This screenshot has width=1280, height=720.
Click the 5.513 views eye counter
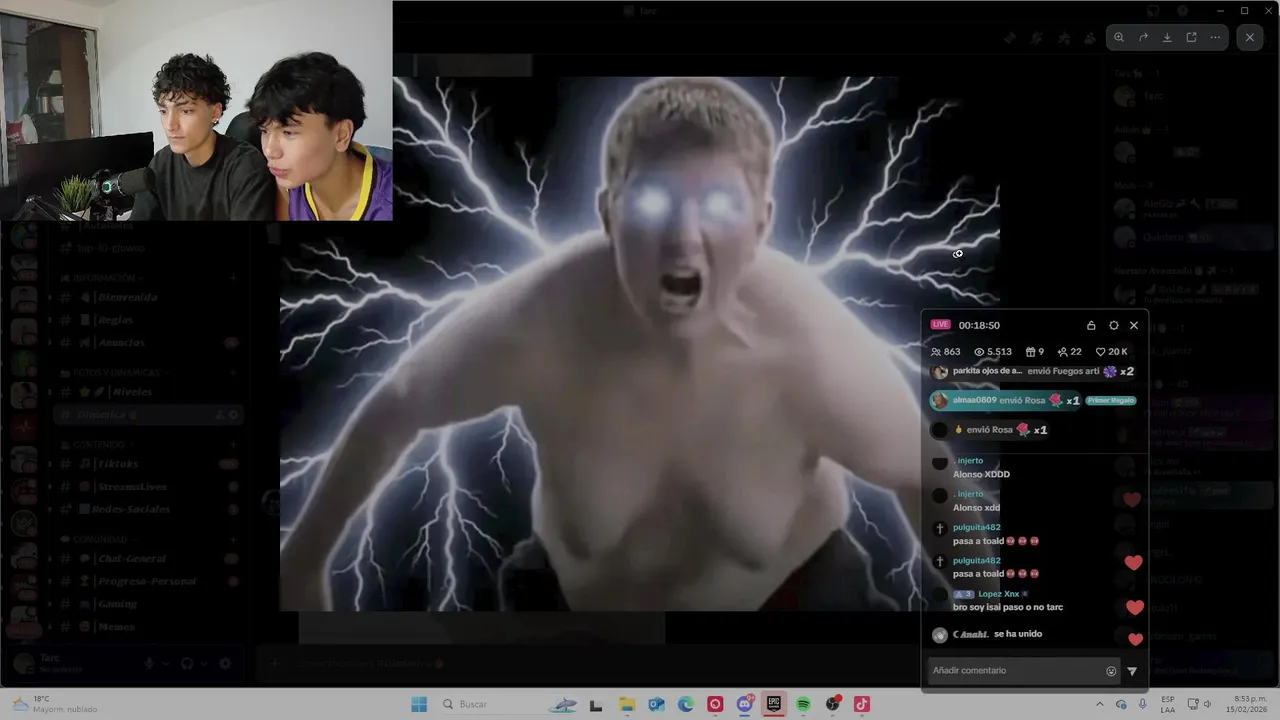tap(993, 352)
